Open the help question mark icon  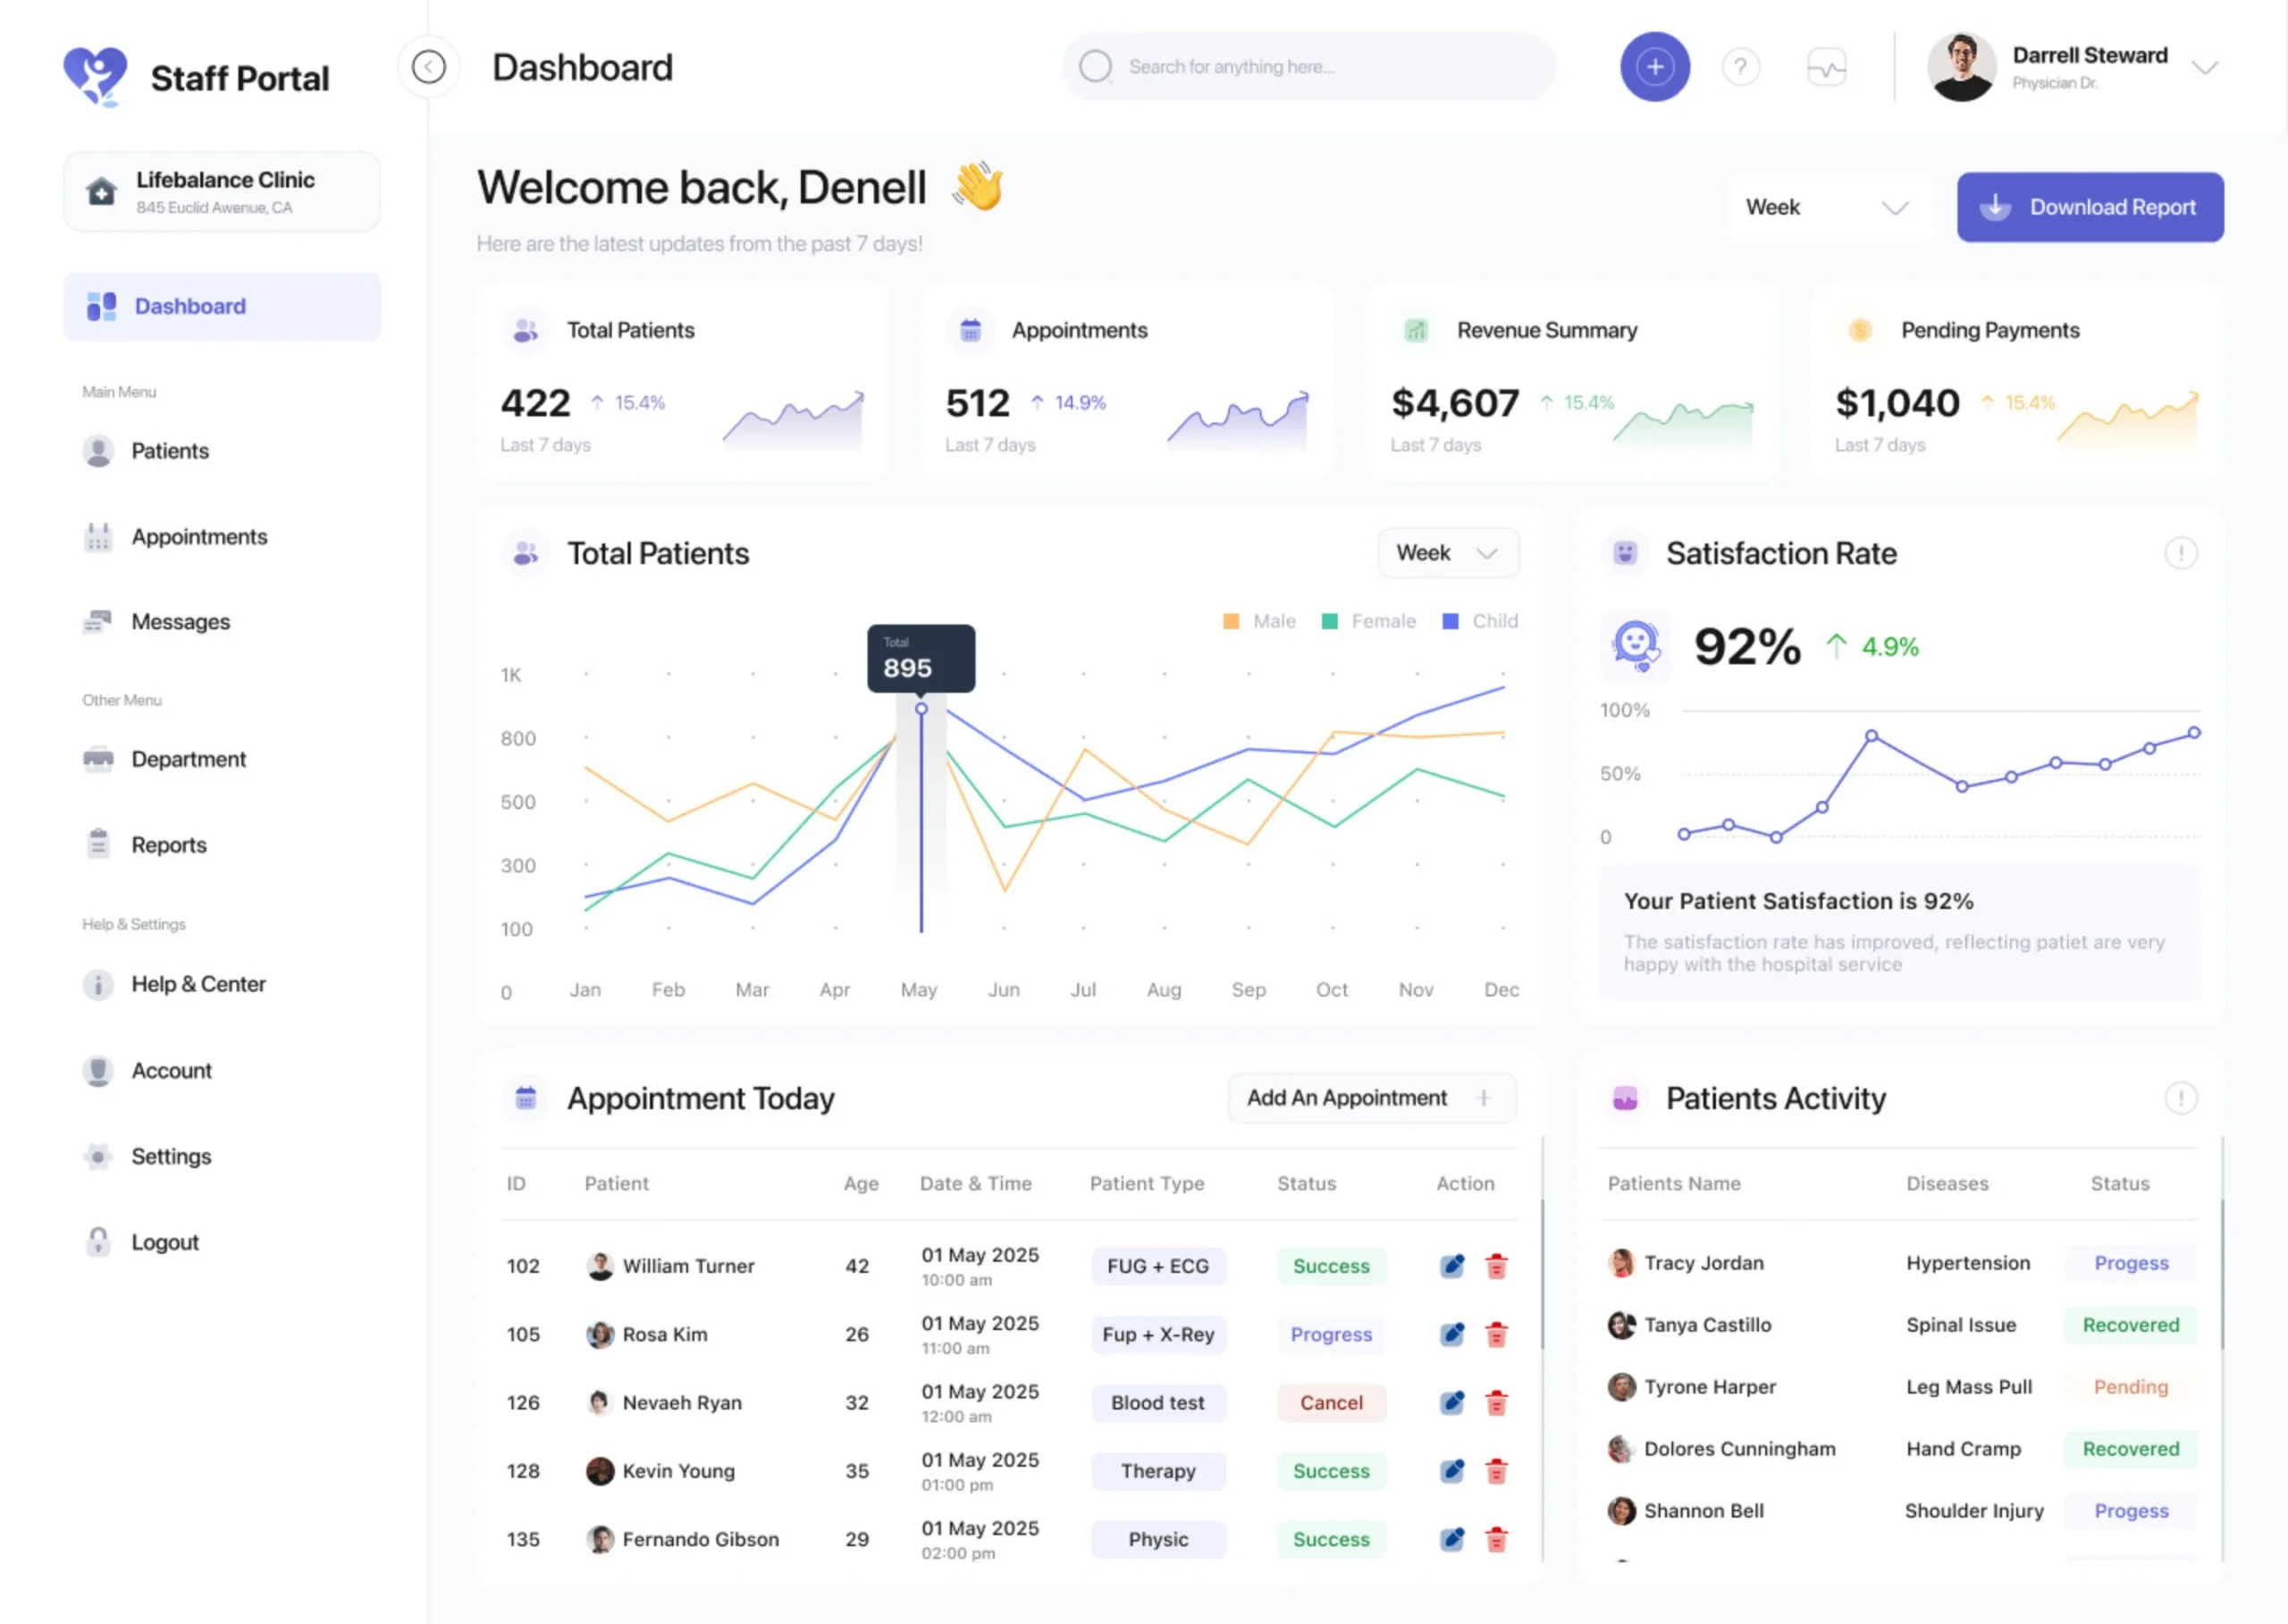click(x=1740, y=67)
